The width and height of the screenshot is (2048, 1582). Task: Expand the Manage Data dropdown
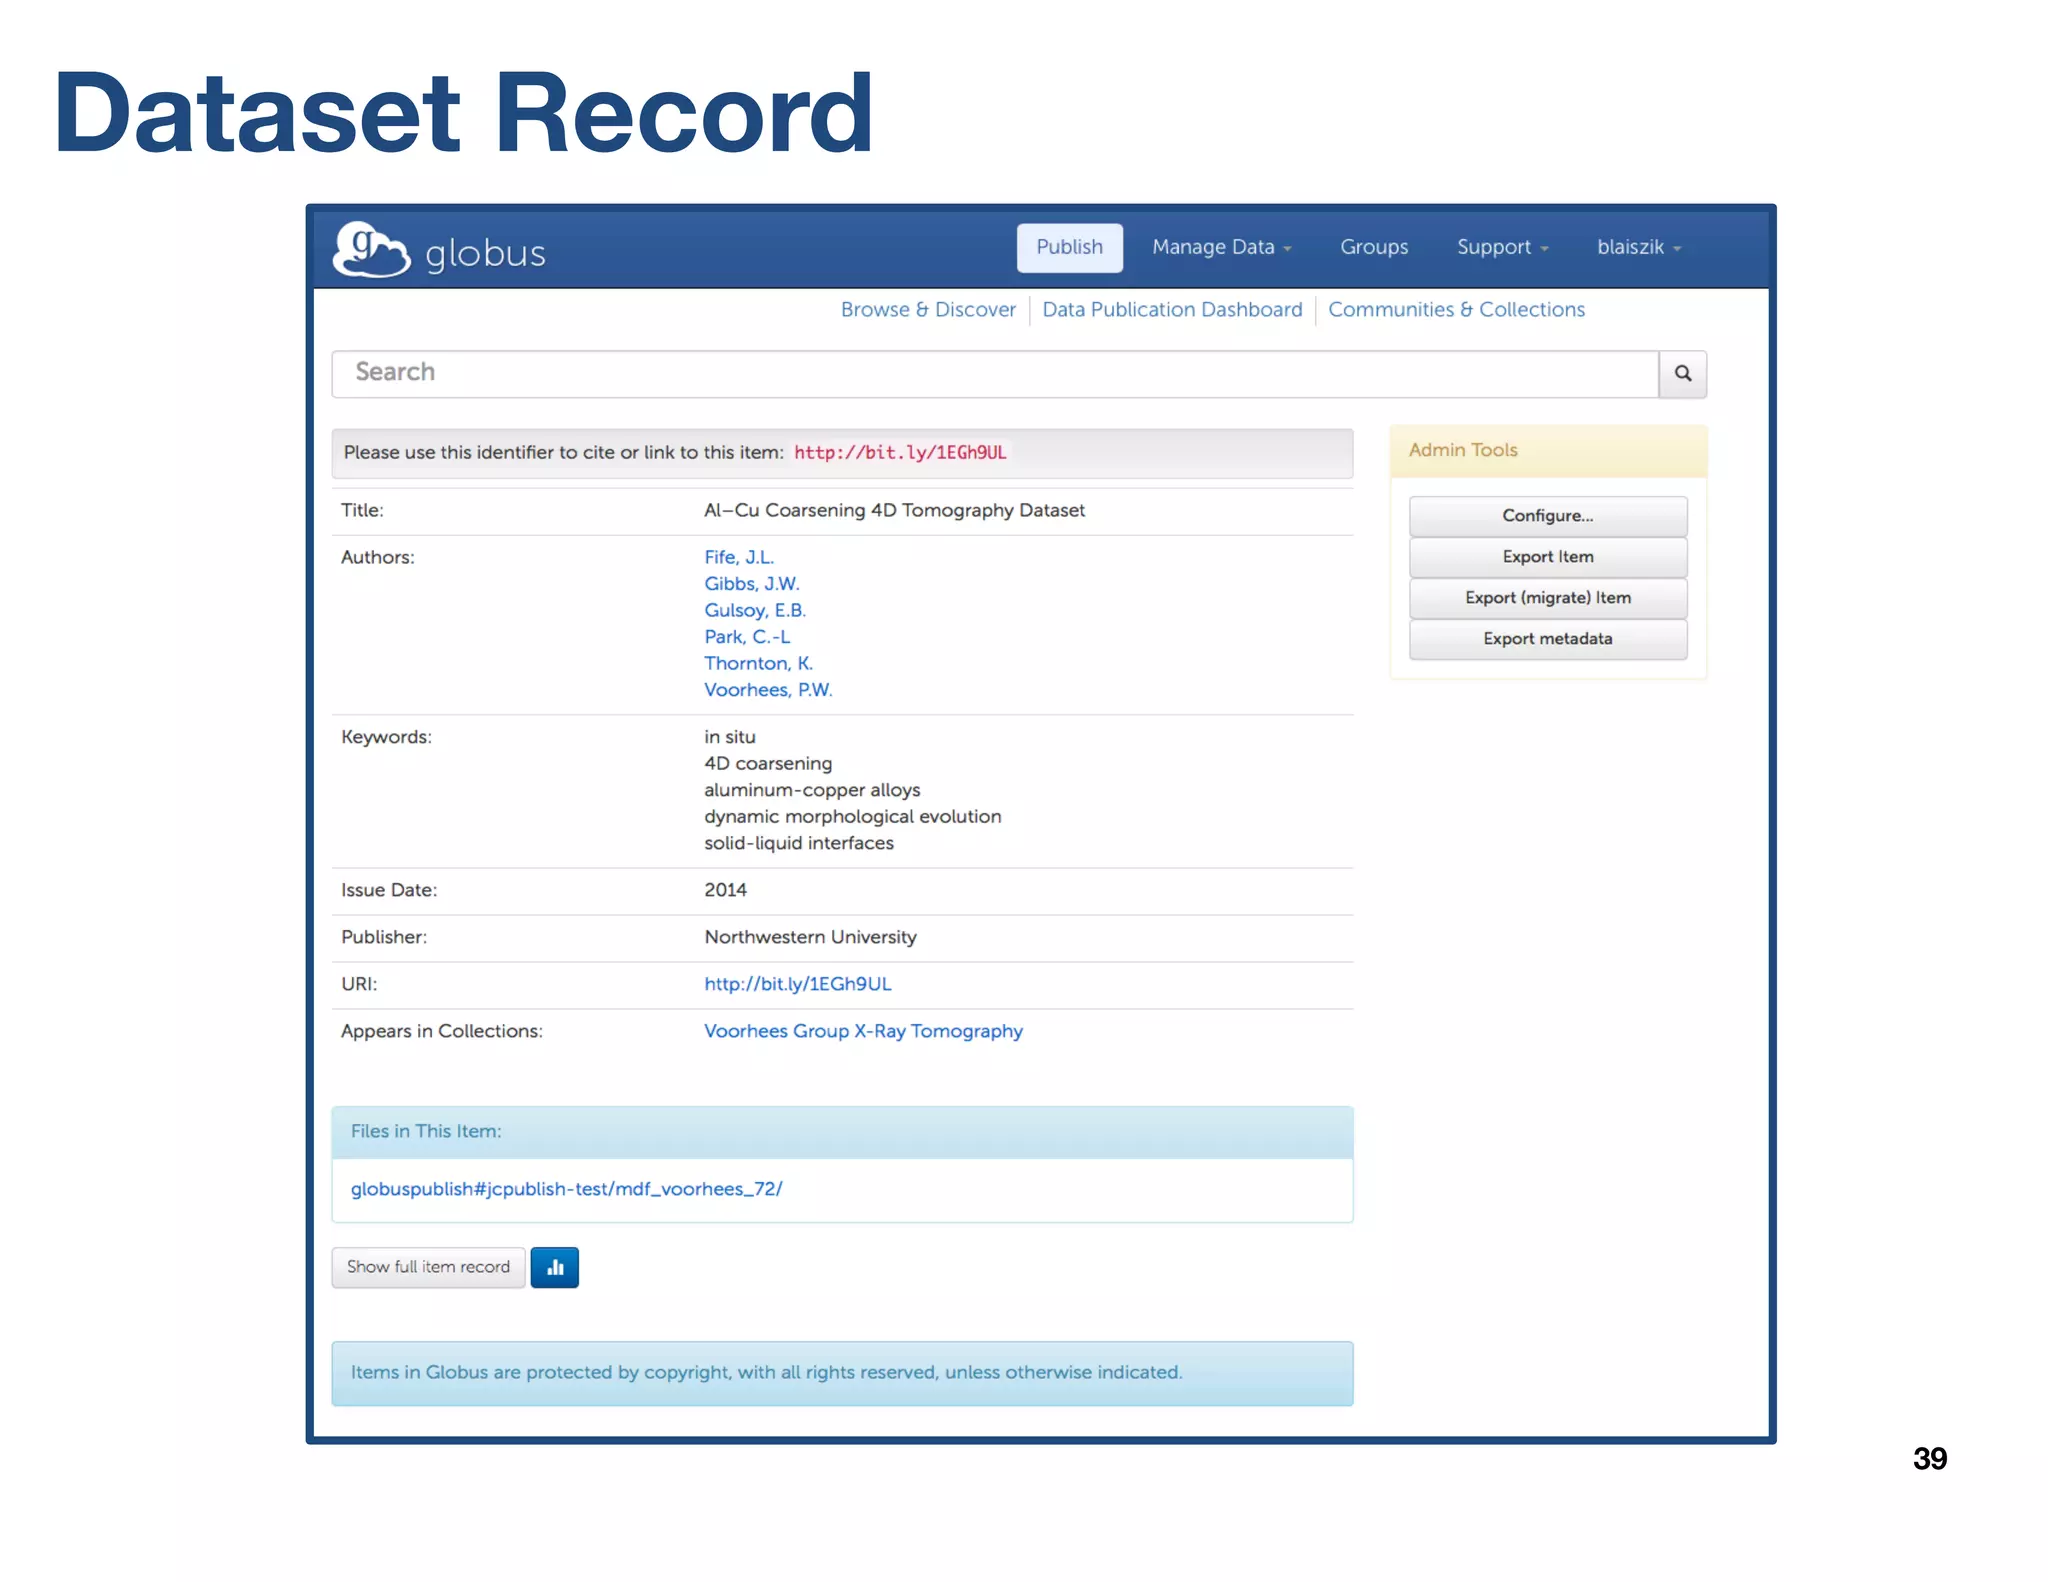tap(1221, 247)
